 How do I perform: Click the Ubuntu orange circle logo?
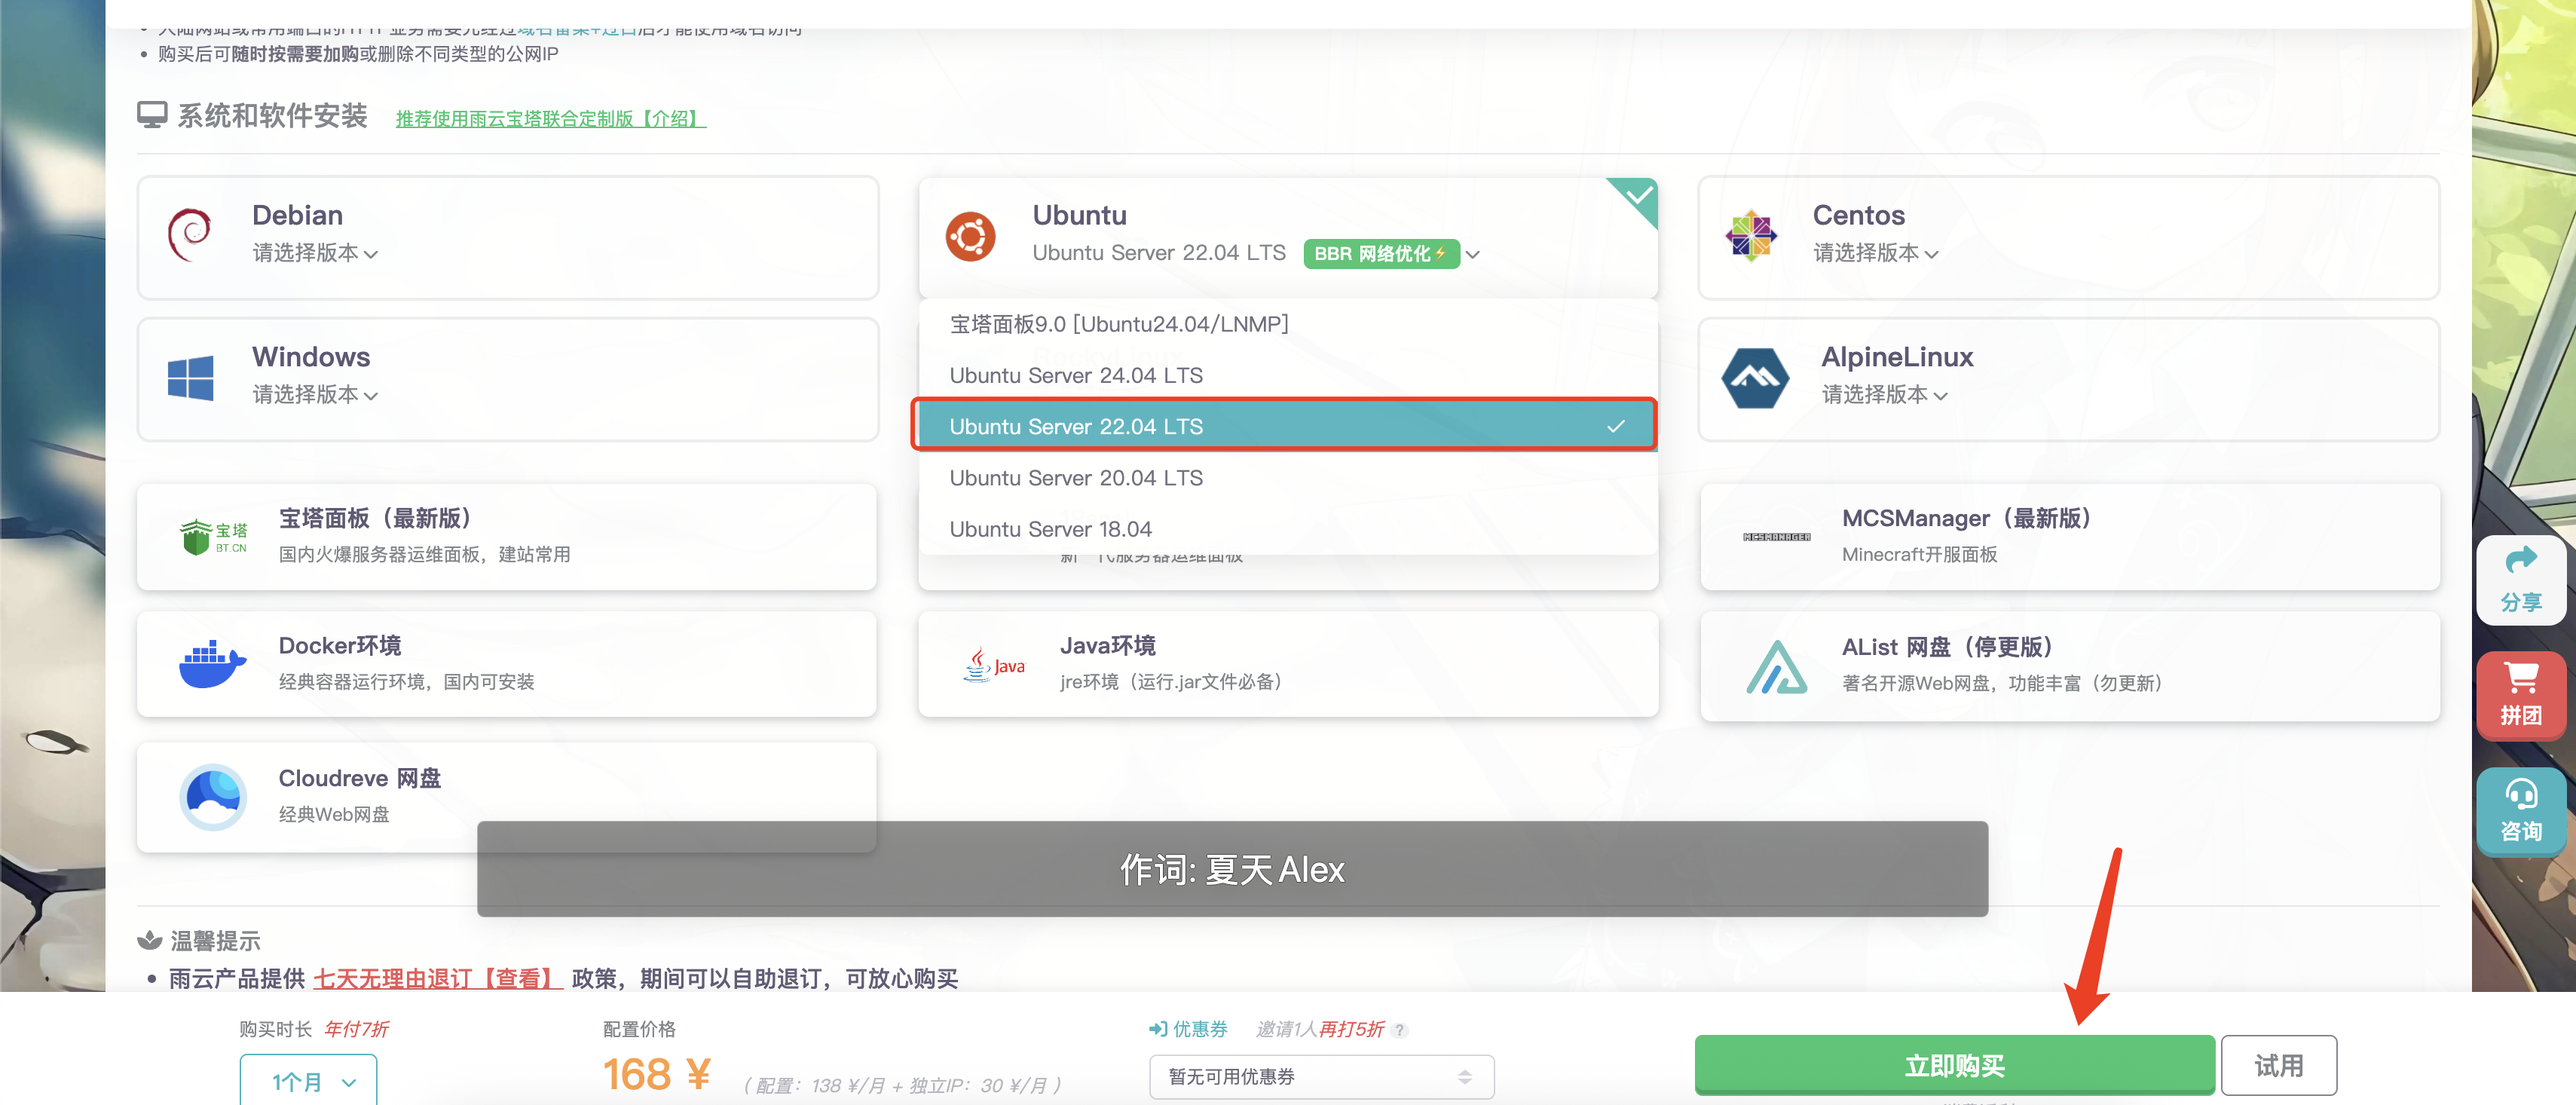point(970,237)
